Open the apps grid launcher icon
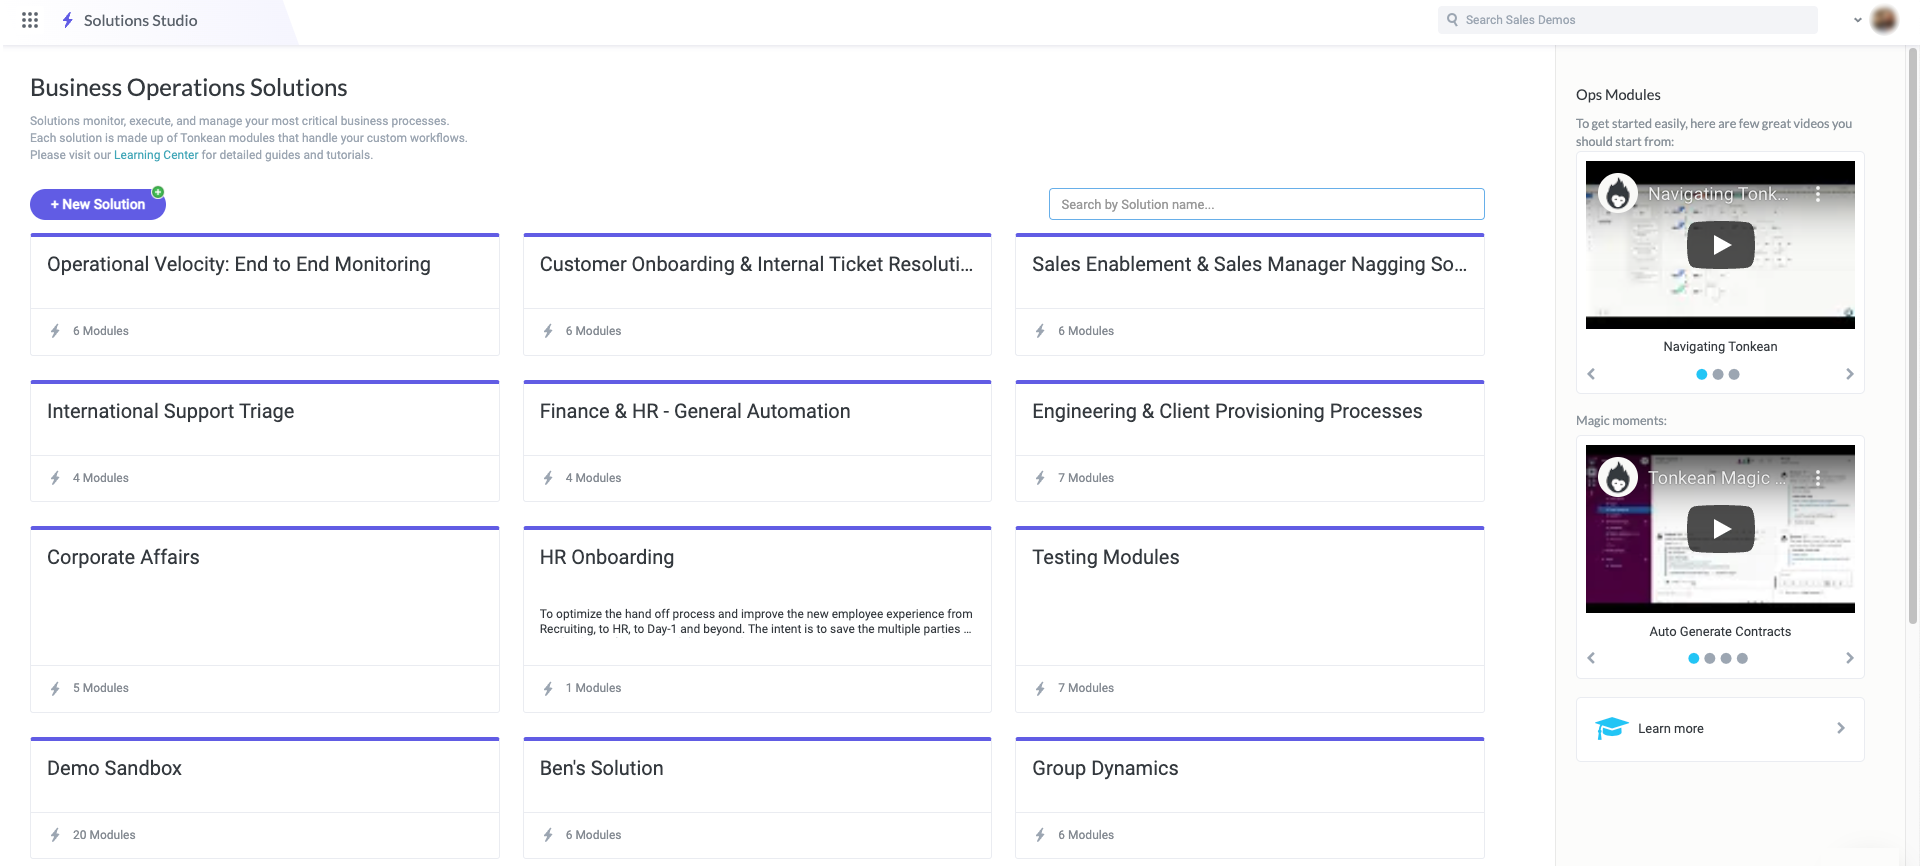The height and width of the screenshot is (866, 1920). pos(30,20)
